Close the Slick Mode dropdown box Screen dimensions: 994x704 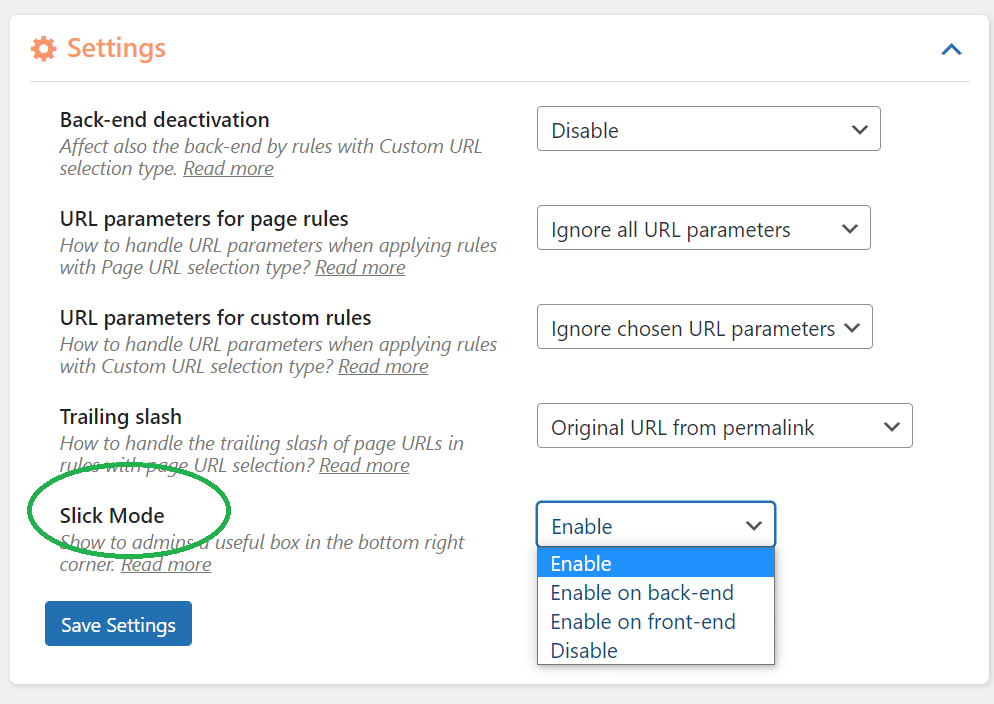[655, 525]
